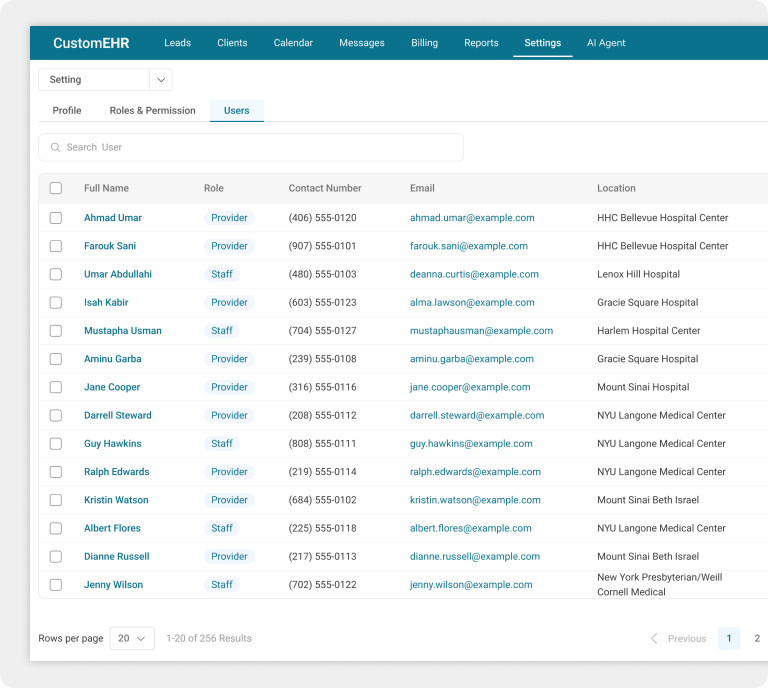Click email dianne.russell@example.com

475,557
